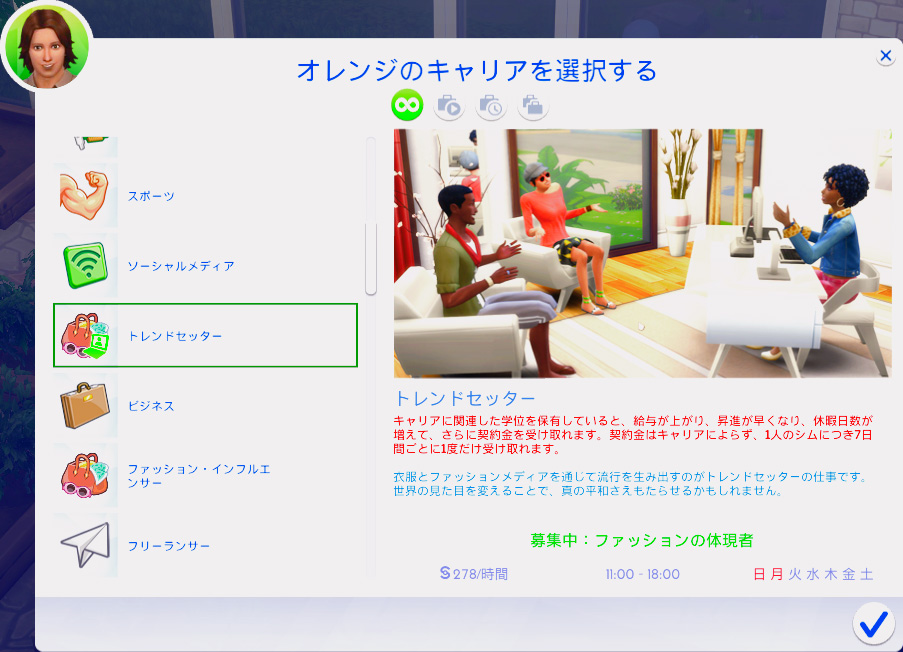Toggle the briefcase with clock filter

point(490,104)
